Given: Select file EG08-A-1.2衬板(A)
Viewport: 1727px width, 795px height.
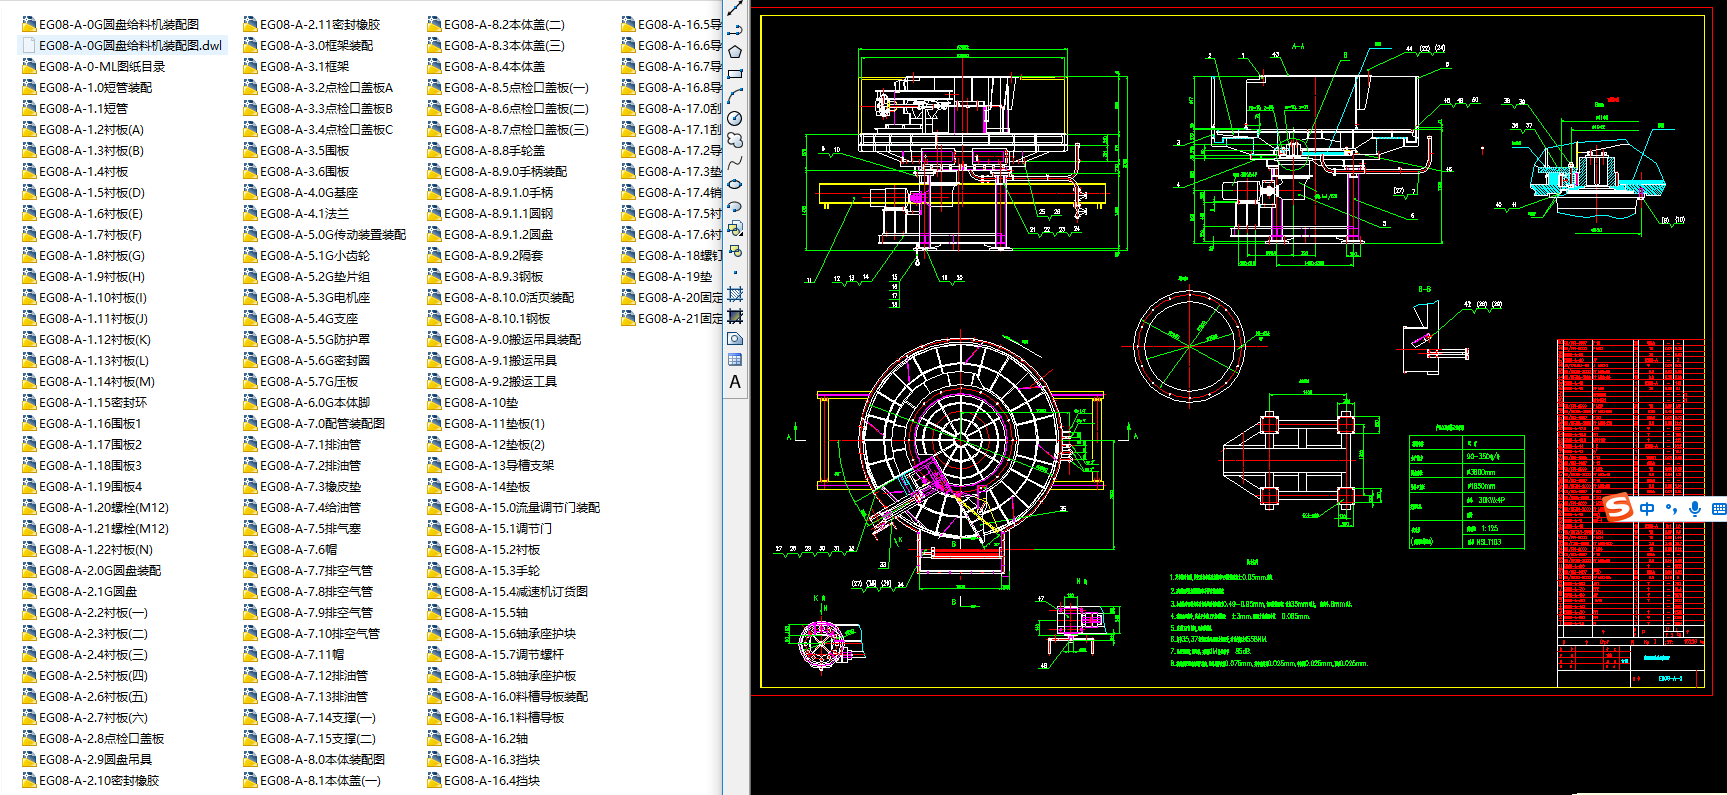Looking at the screenshot, I should [83, 129].
